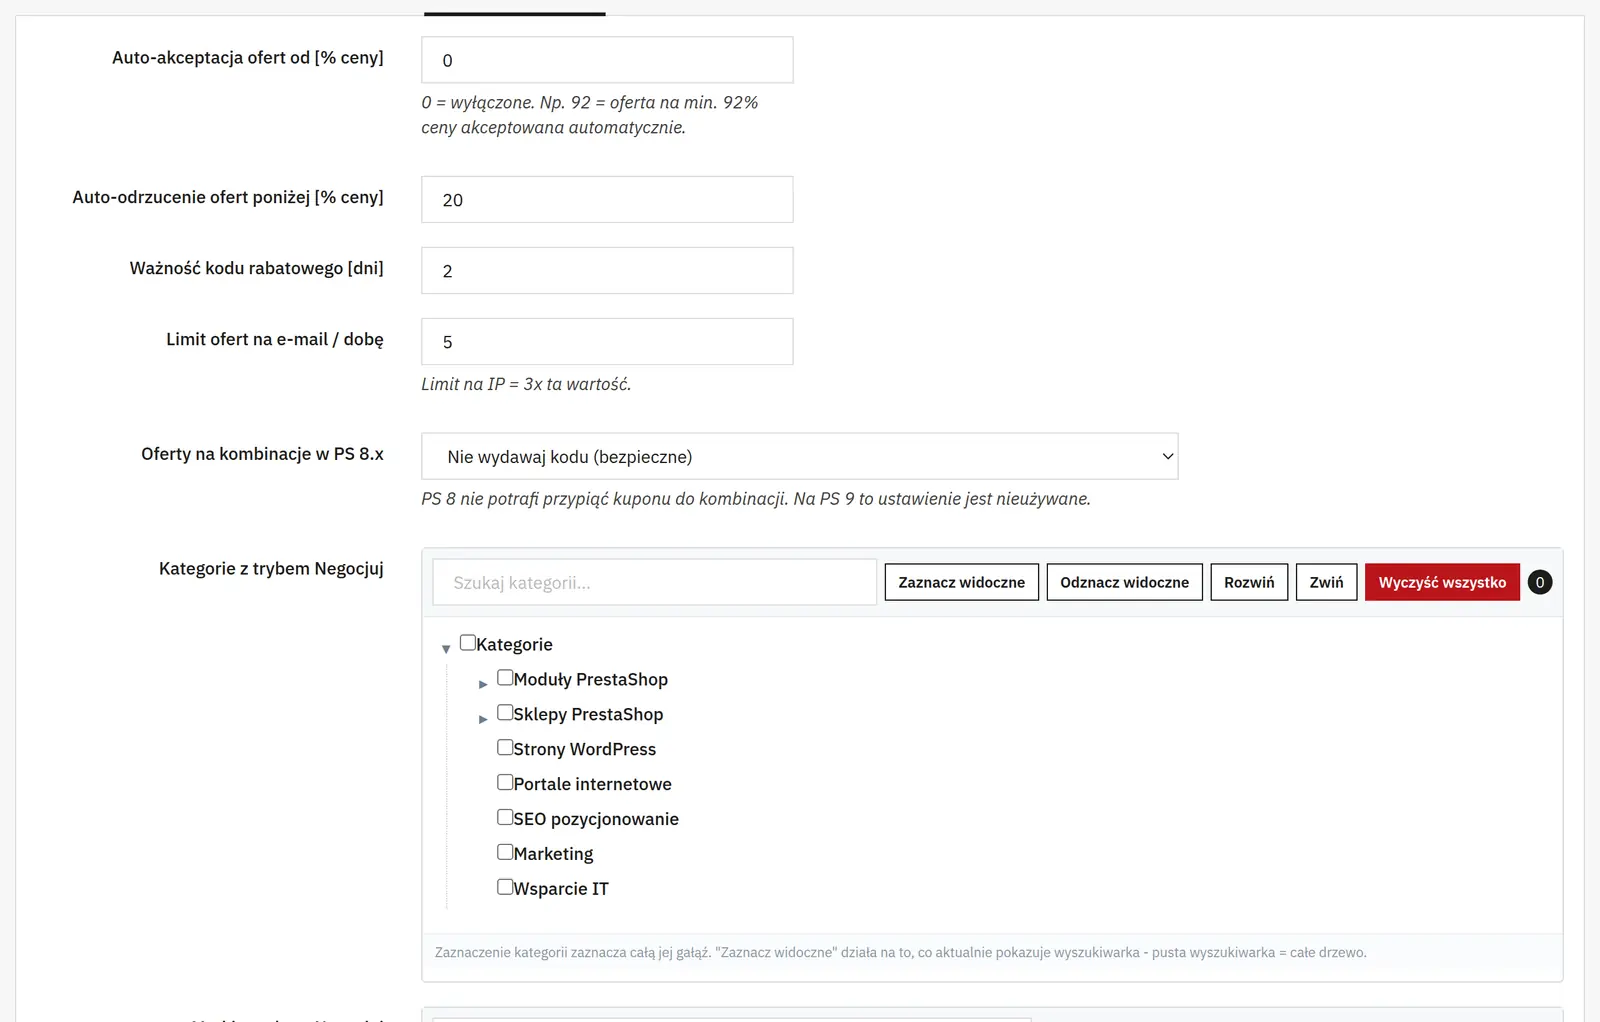This screenshot has height=1022, width=1600.
Task: Collapse the Kategorie tree root arrow
Action: (446, 649)
